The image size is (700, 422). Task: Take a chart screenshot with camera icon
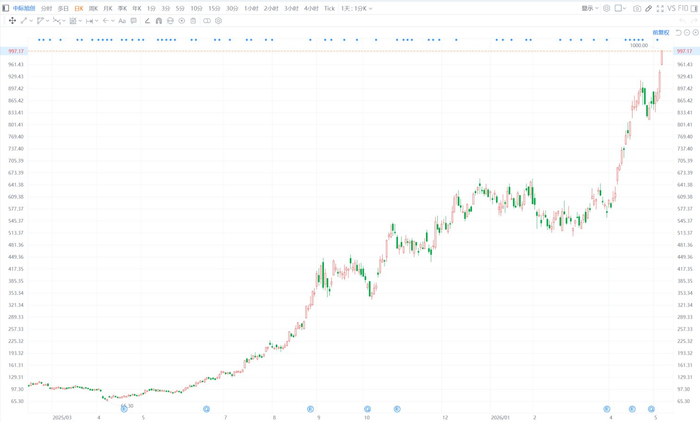coord(637,8)
